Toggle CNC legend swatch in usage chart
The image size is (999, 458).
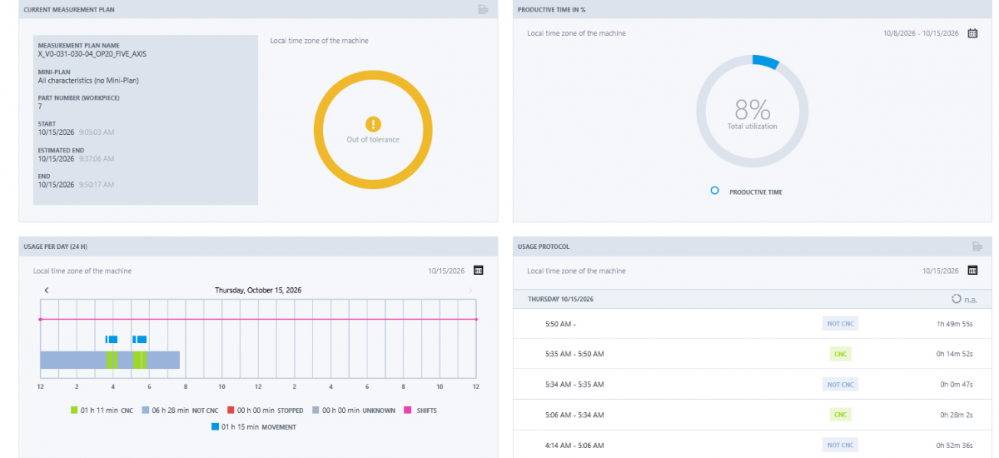(x=74, y=411)
